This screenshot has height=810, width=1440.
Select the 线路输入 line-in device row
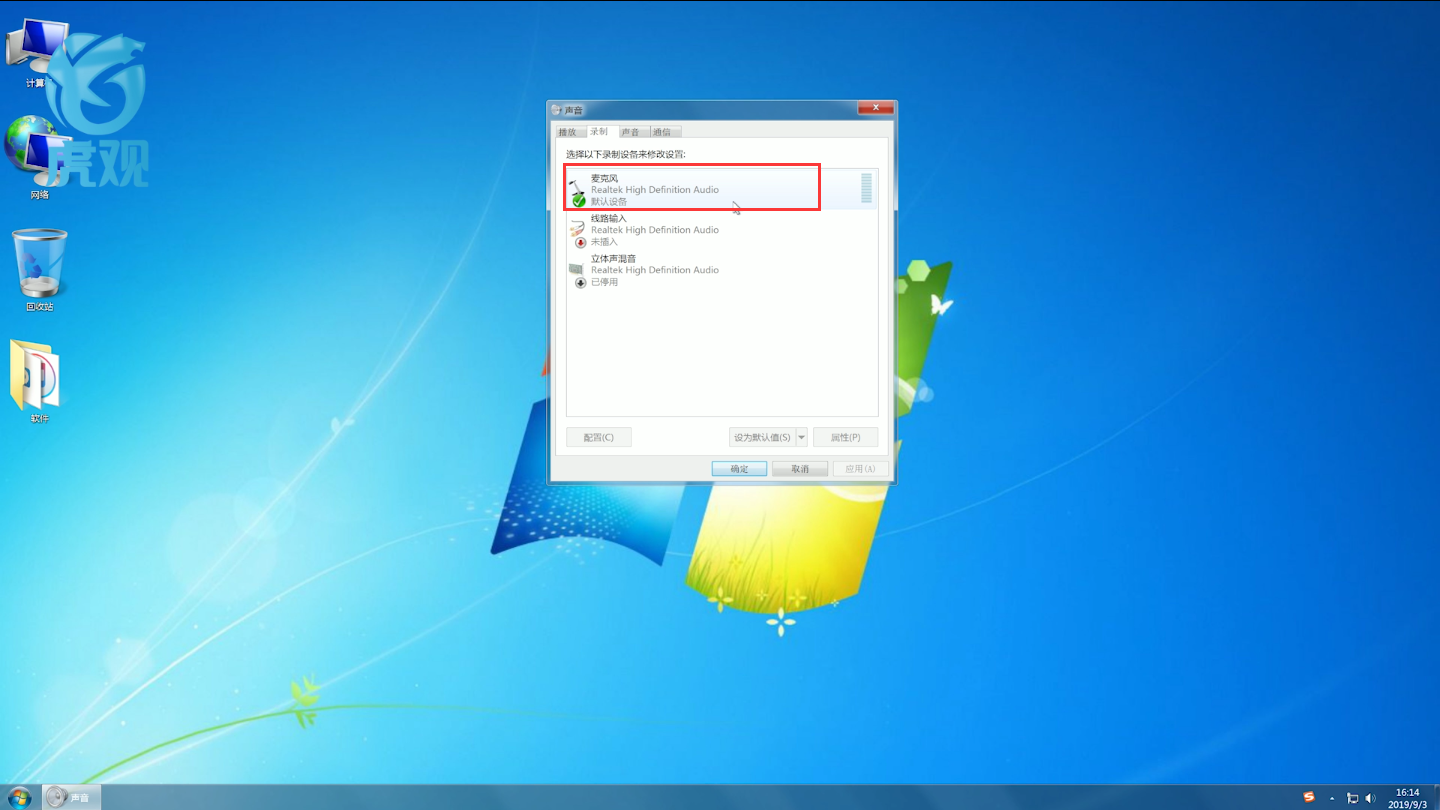pos(722,230)
